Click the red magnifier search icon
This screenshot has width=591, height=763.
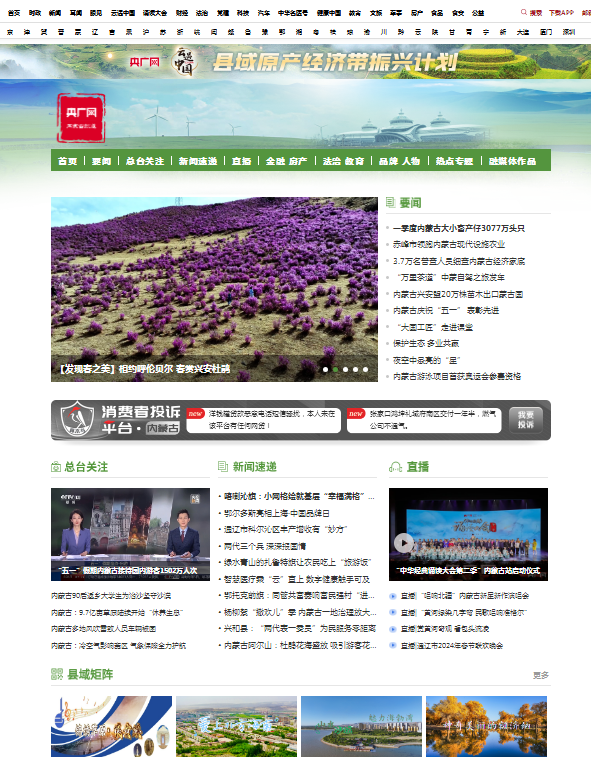click(x=523, y=13)
